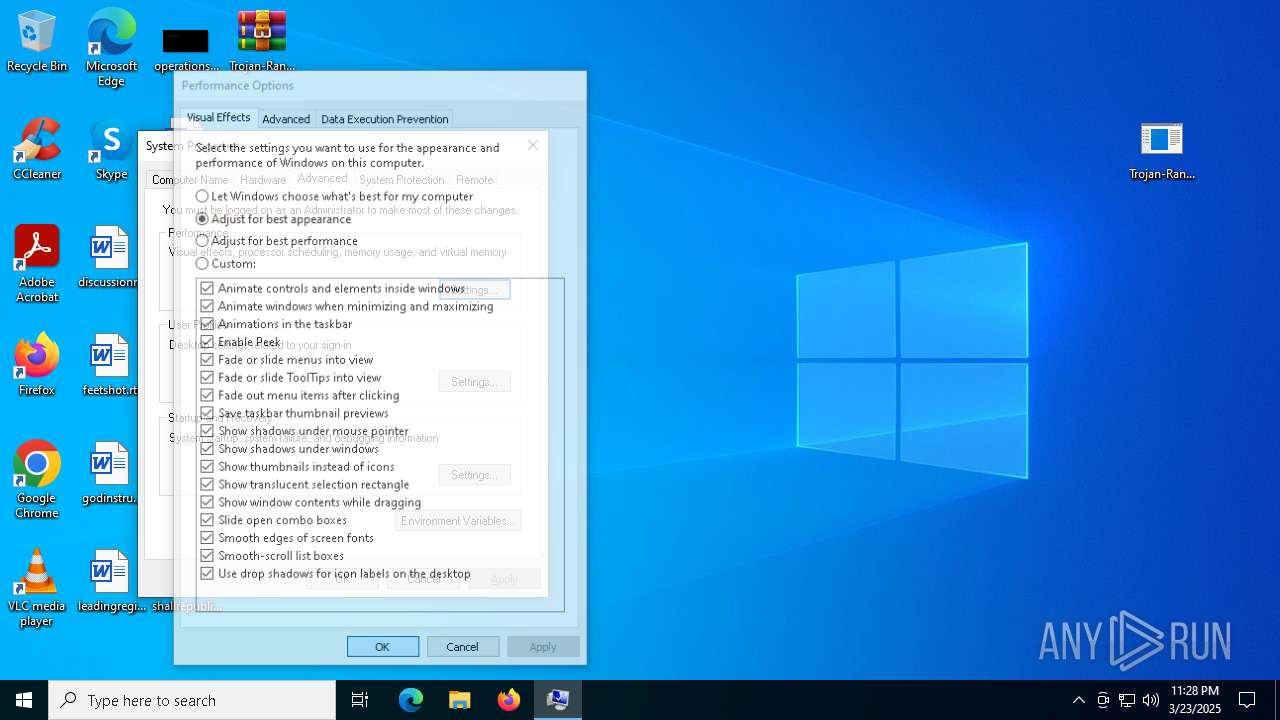Screen dimensions: 1280x720
Task: Open Adobe Acrobat desktop shortcut
Action: 37,264
